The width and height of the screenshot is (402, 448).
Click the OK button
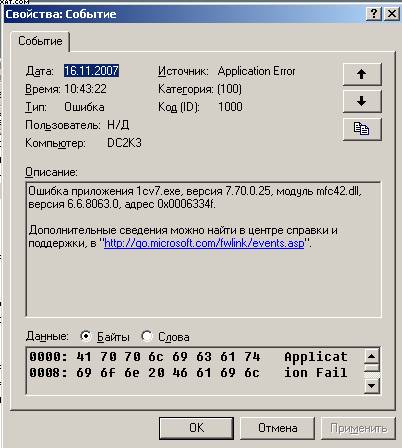196,428
